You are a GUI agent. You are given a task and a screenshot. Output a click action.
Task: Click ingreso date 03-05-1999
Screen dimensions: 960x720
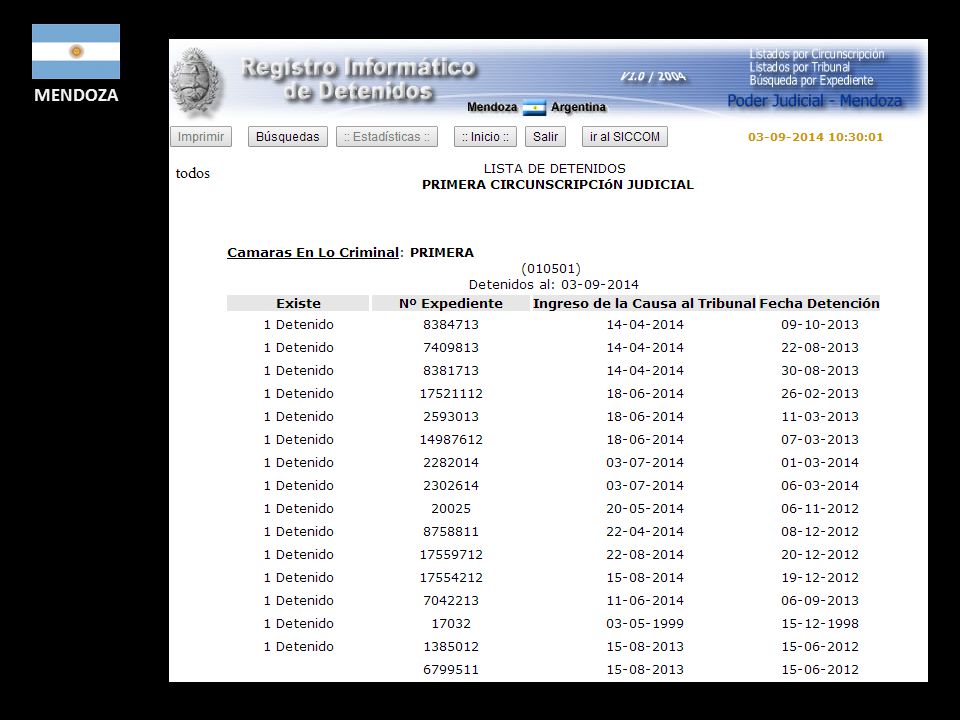[645, 623]
